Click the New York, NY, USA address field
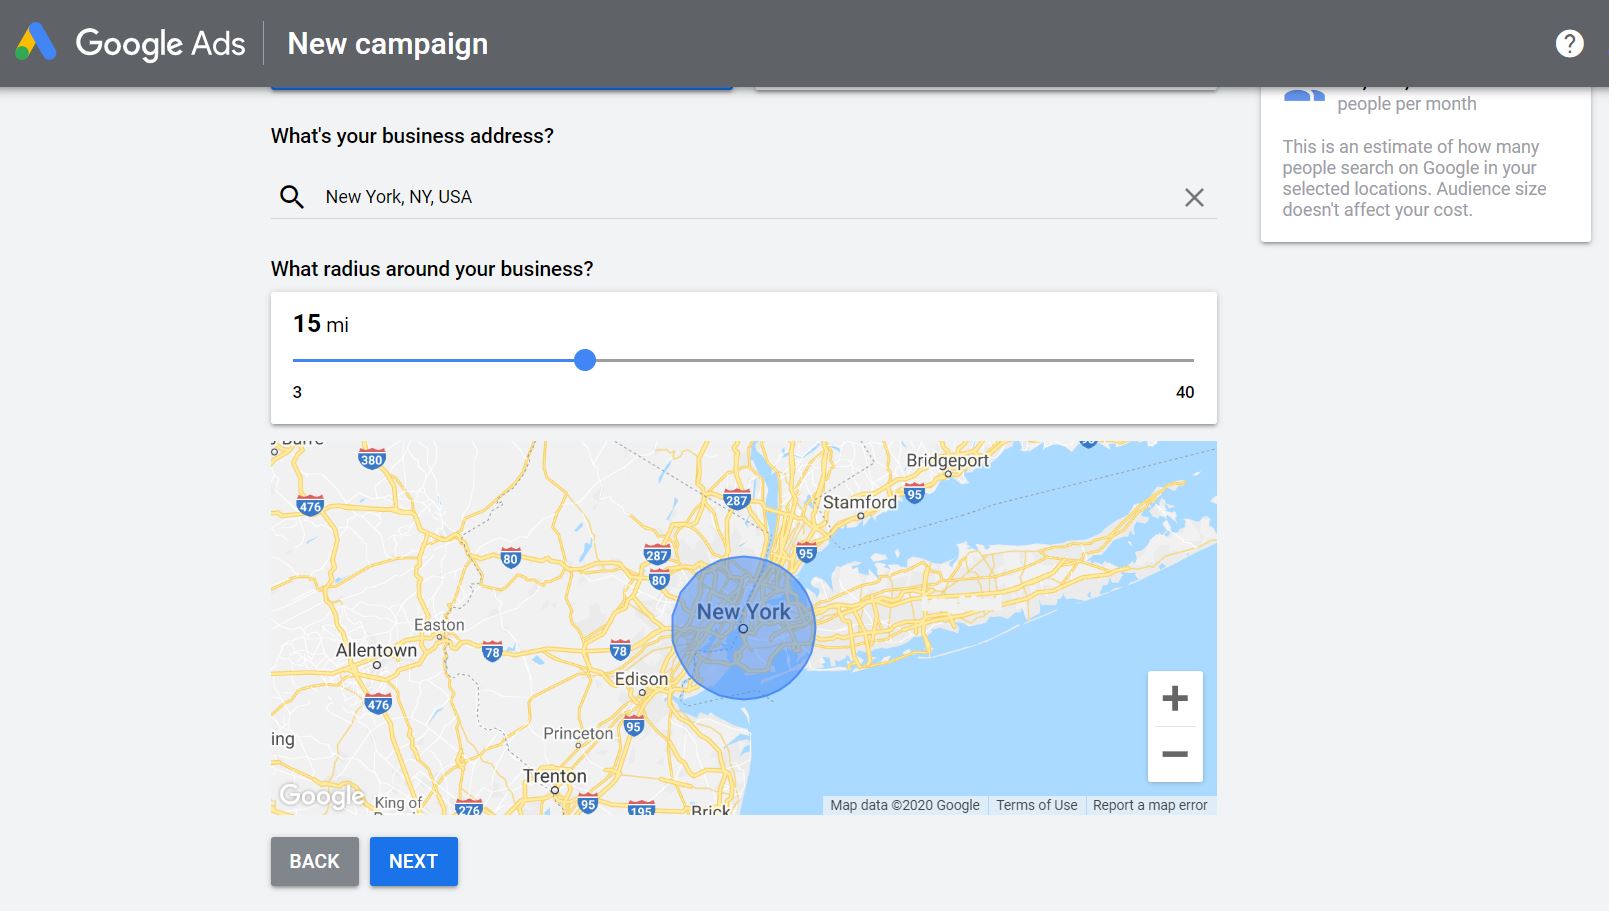 tap(743, 197)
